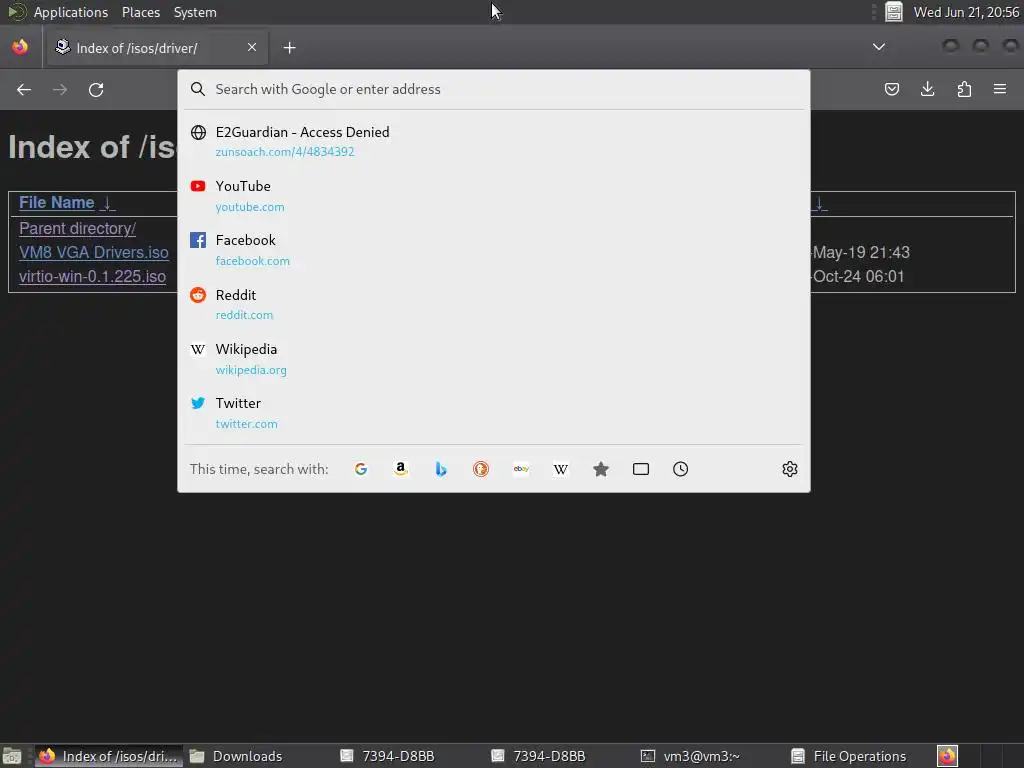Open the panel tray icon beside the clock
This screenshot has height=768, width=1024.
(x=893, y=12)
